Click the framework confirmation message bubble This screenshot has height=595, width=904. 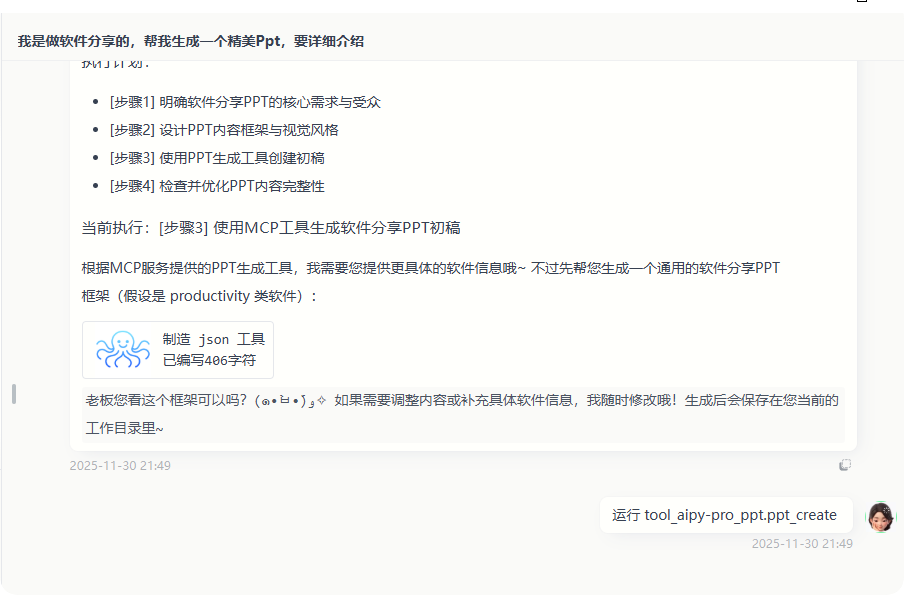462,414
